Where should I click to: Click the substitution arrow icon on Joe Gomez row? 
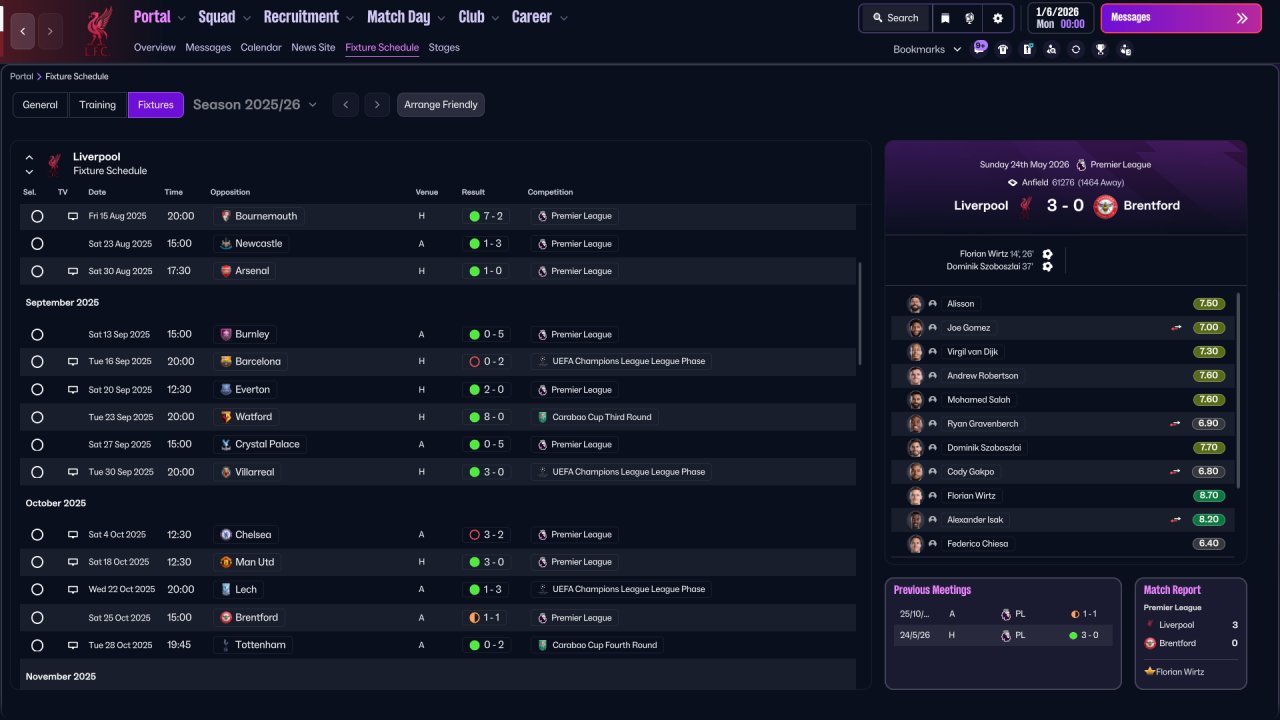tap(1176, 328)
